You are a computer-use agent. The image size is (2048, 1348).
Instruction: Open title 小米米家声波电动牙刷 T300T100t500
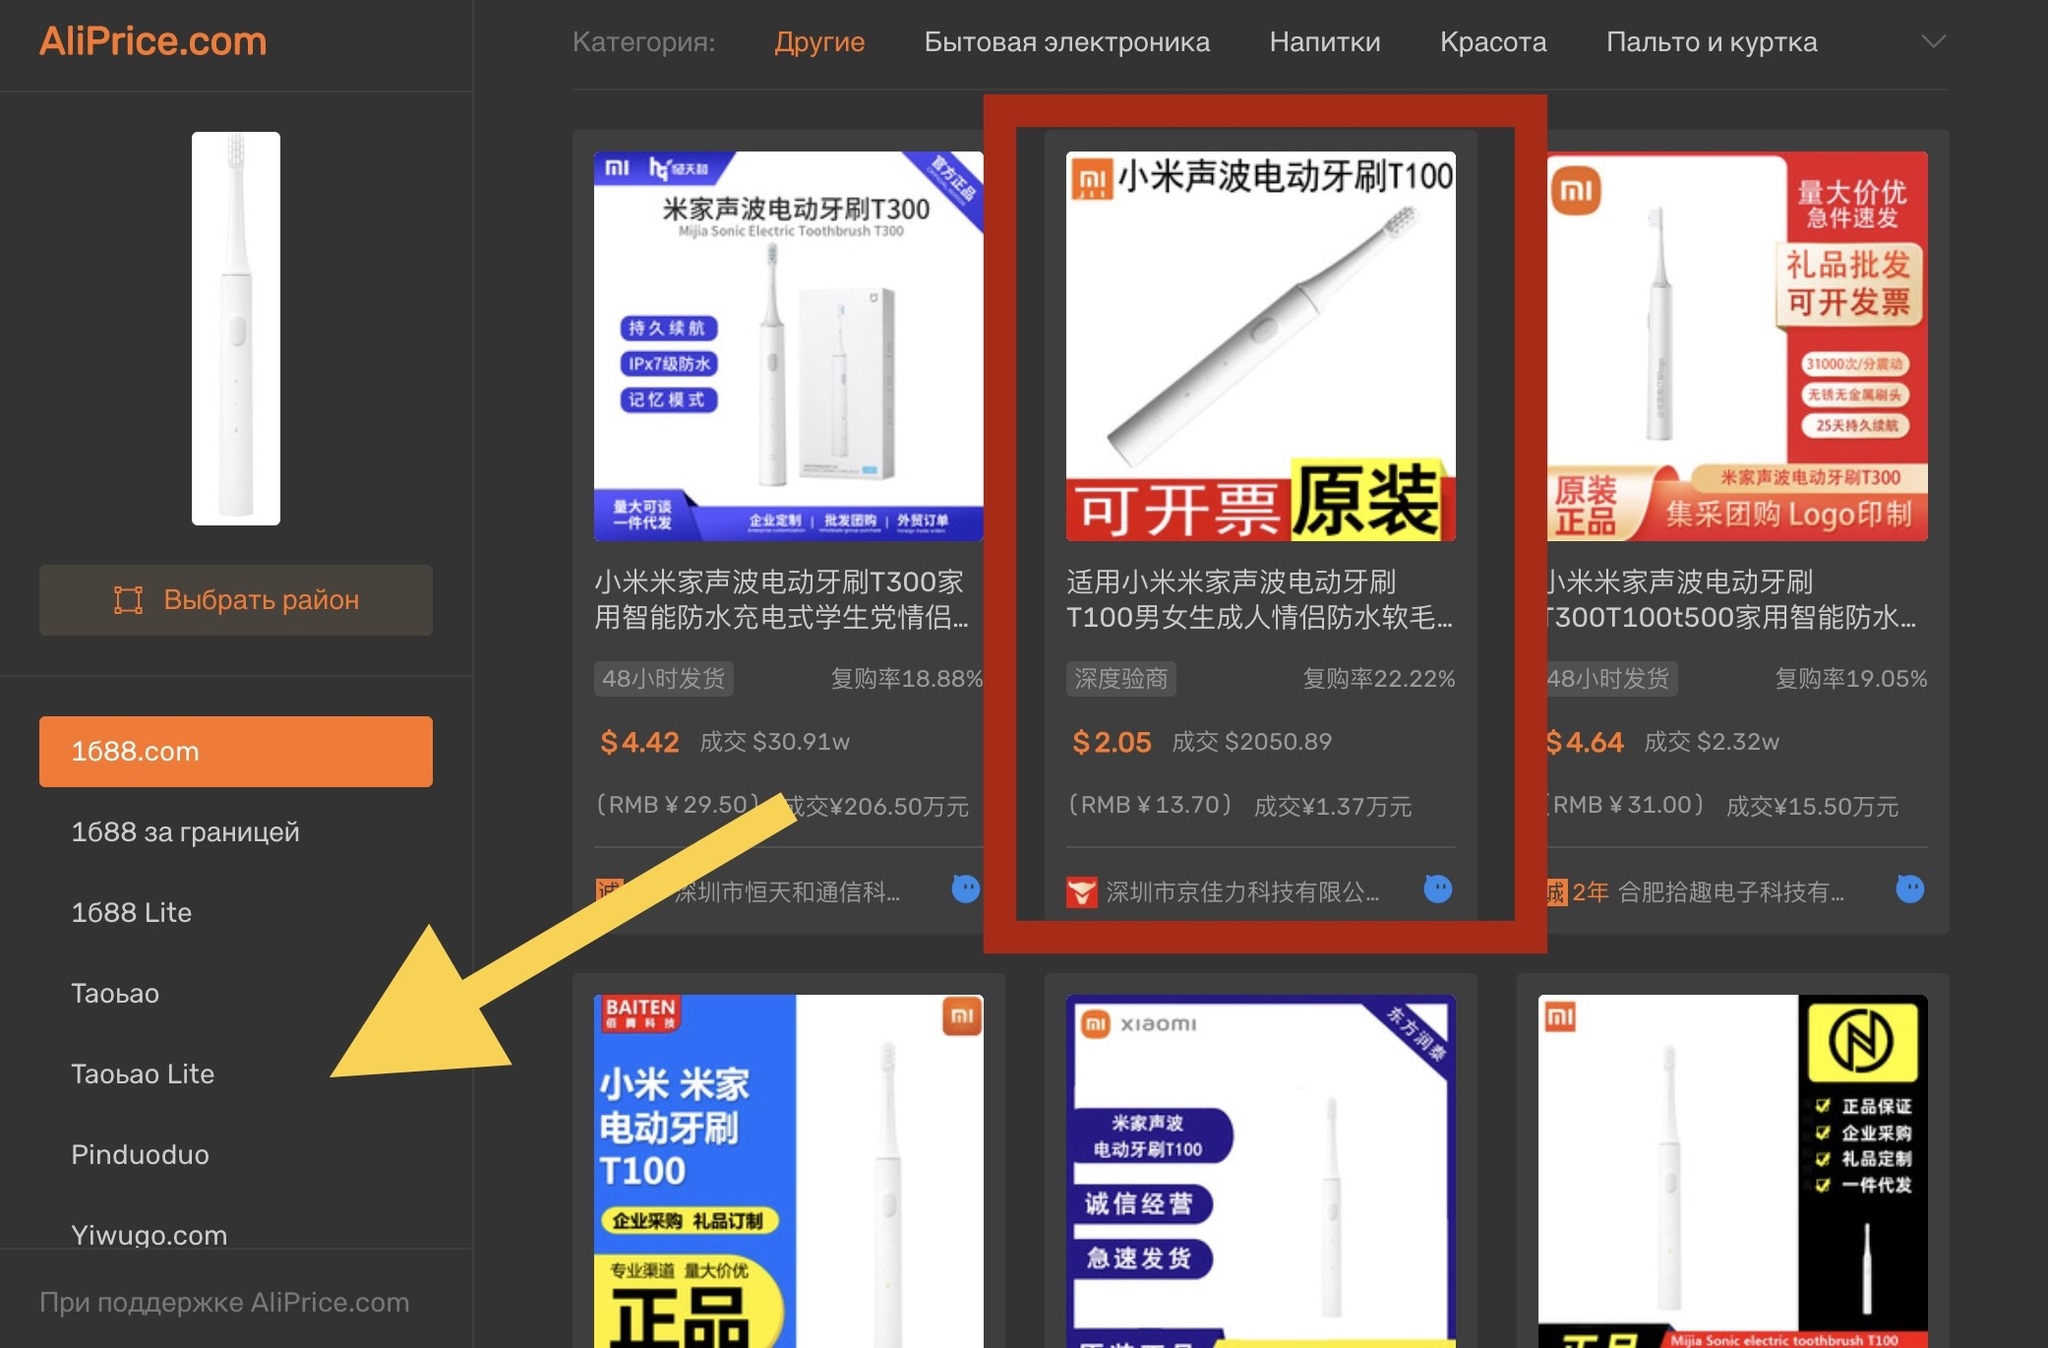click(1732, 599)
